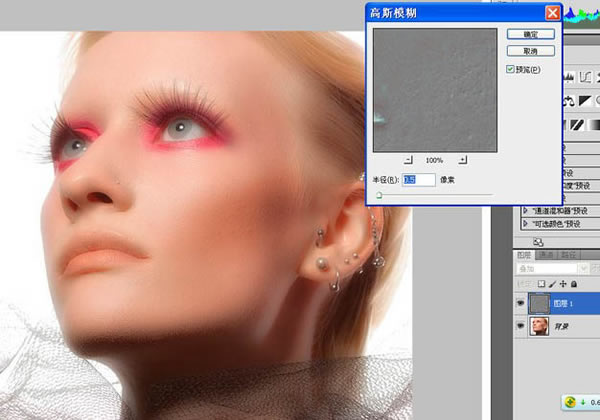Toggle the 预览 (Preview) checkbox
This screenshot has width=600, height=420.
pos(510,69)
